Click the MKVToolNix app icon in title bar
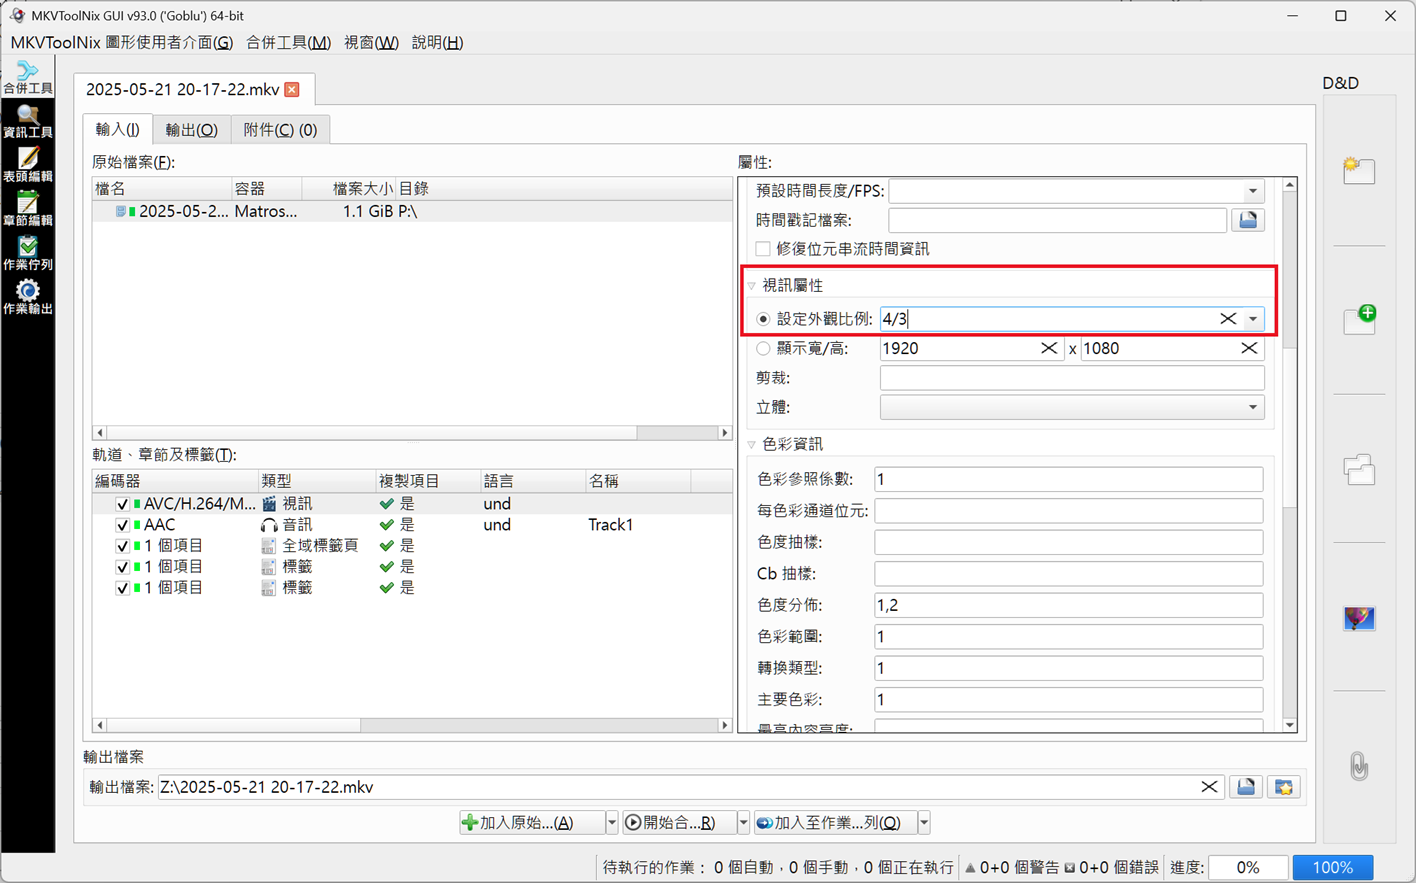This screenshot has height=883, width=1416. click(x=17, y=15)
